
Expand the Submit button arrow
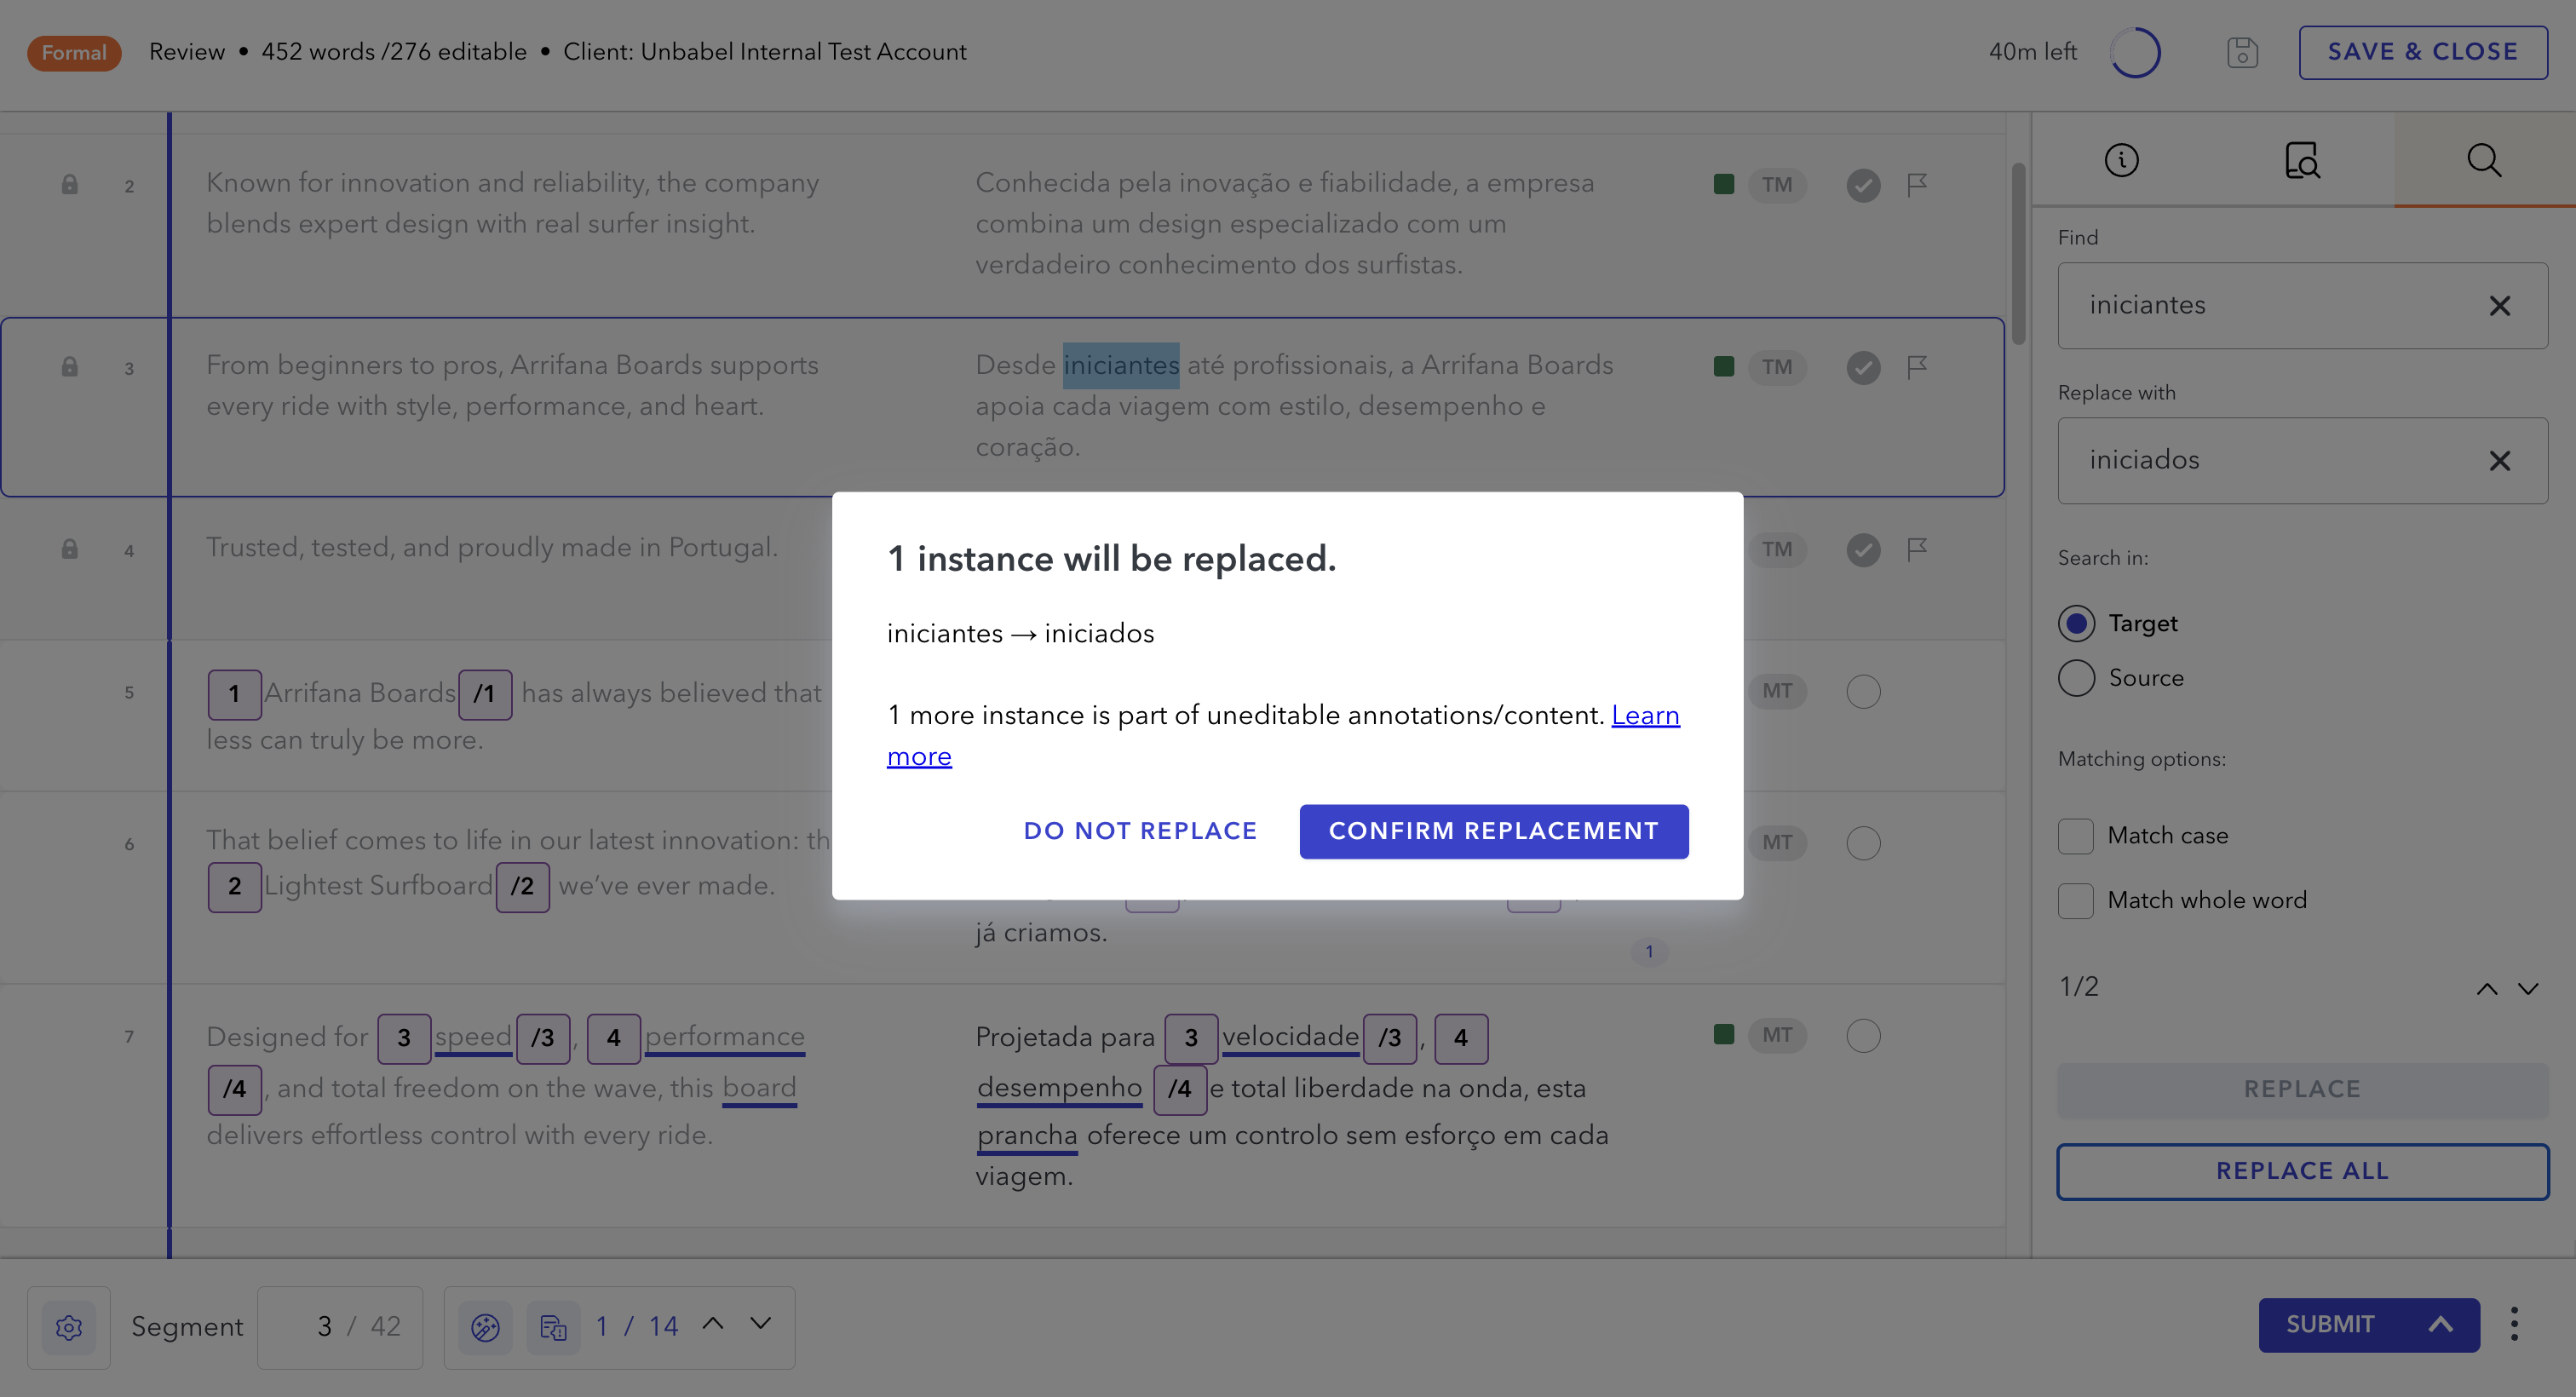(2440, 1324)
